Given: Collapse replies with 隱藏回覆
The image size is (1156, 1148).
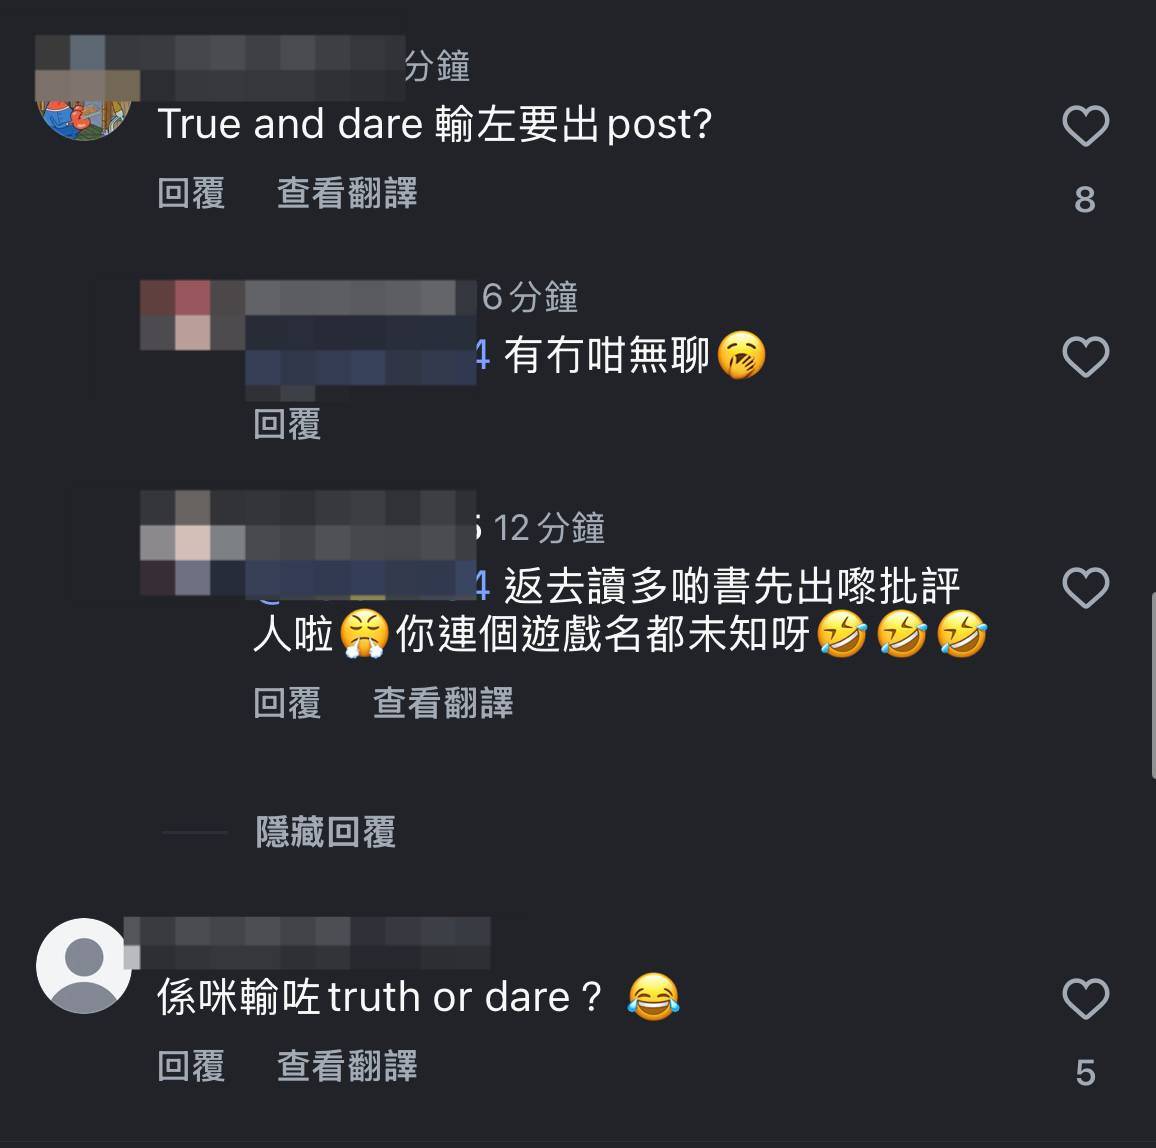Looking at the screenshot, I should point(325,832).
